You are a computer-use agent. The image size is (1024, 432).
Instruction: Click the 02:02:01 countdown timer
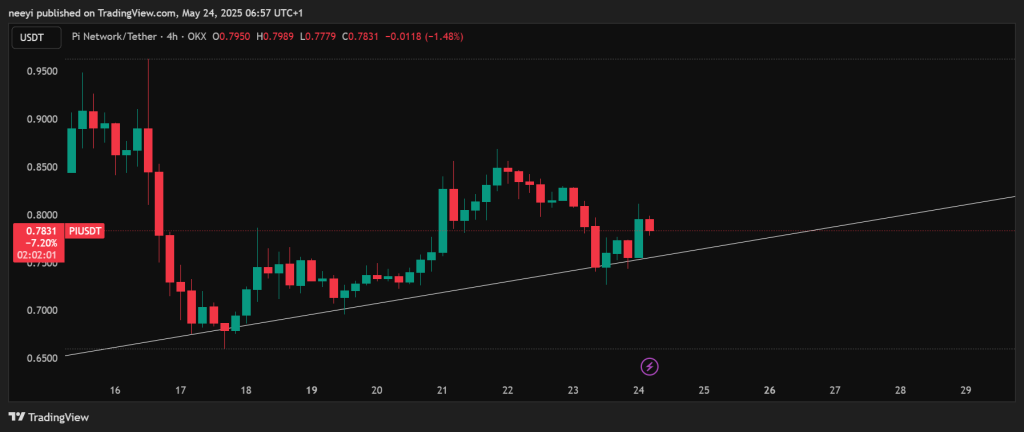[x=38, y=255]
